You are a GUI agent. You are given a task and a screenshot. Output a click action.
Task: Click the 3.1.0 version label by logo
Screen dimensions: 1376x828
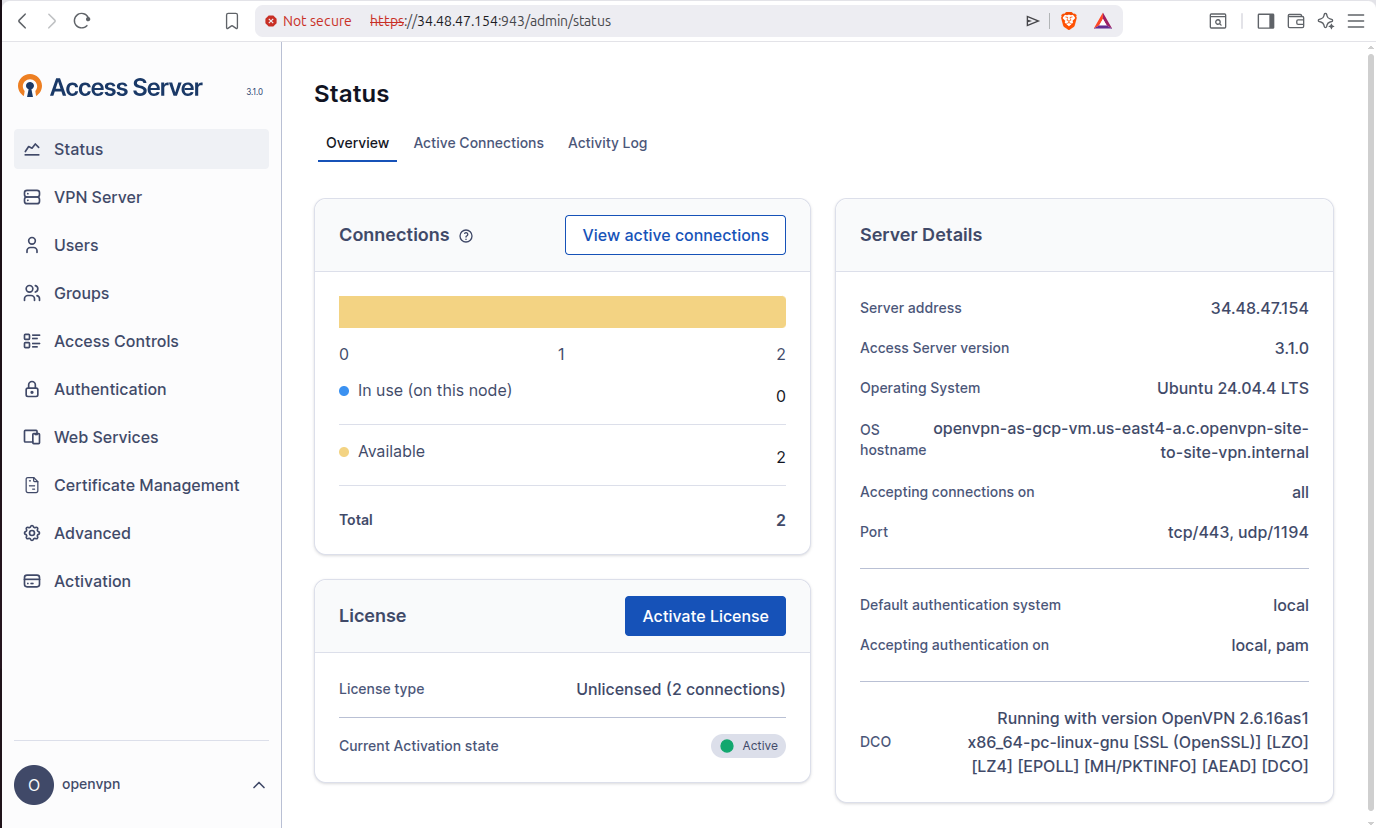click(x=254, y=92)
